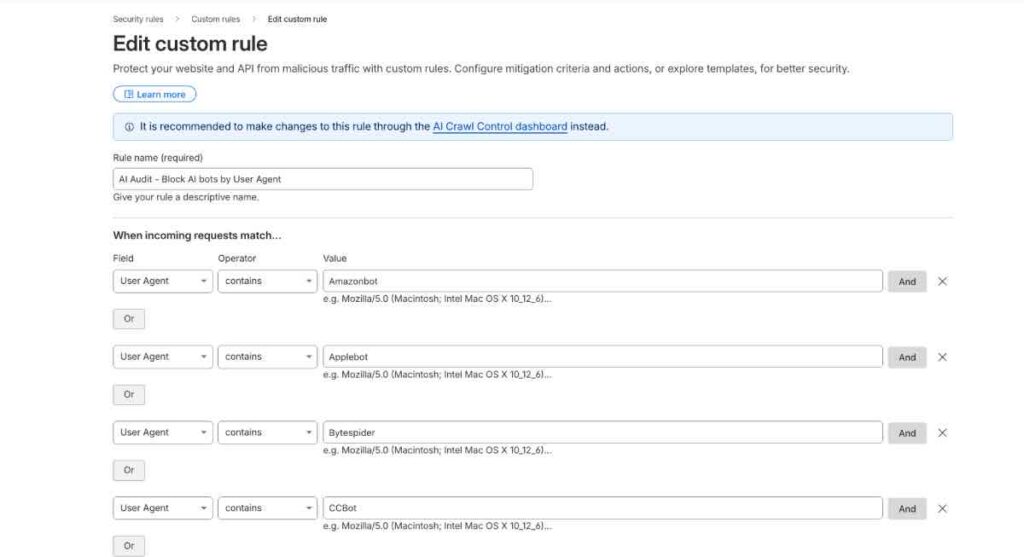The height and width of the screenshot is (557, 1024).
Task: Open the Operator dropdown for Applebot row
Action: click(x=267, y=357)
